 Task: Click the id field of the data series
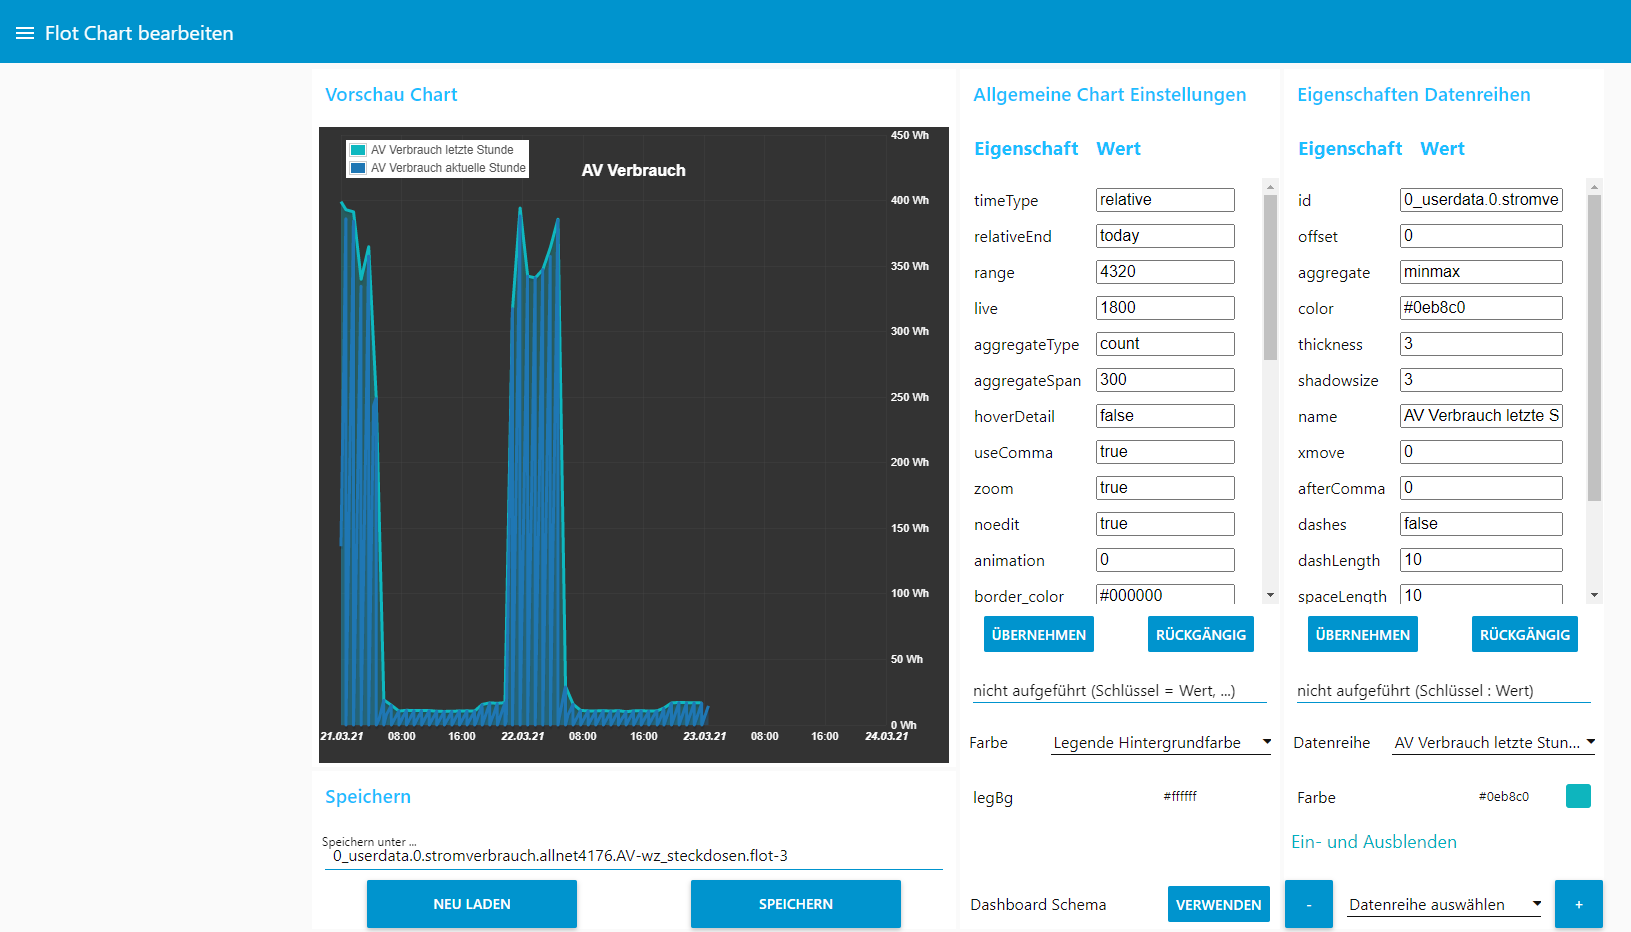point(1481,200)
